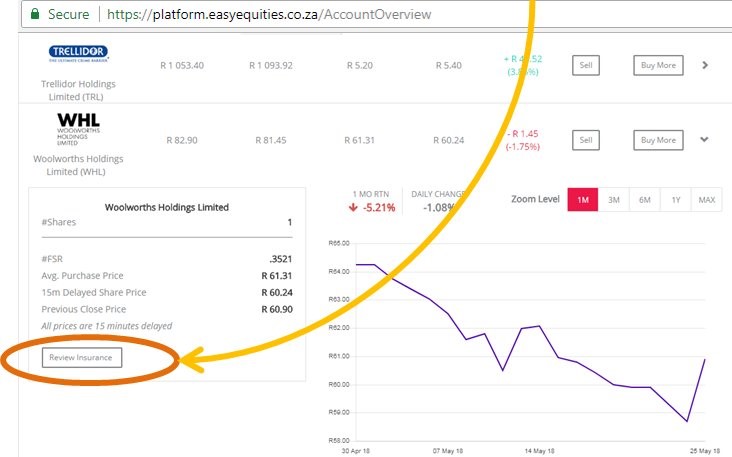
Task: Click the Review Insurance button
Action: [84, 357]
